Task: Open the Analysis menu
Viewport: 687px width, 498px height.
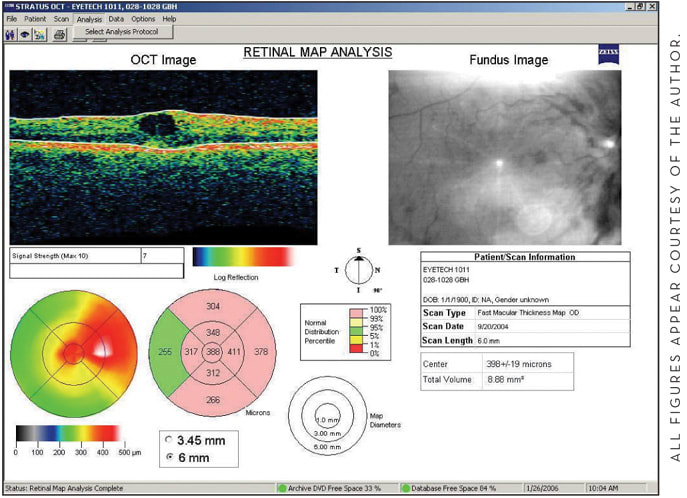Action: (89, 19)
